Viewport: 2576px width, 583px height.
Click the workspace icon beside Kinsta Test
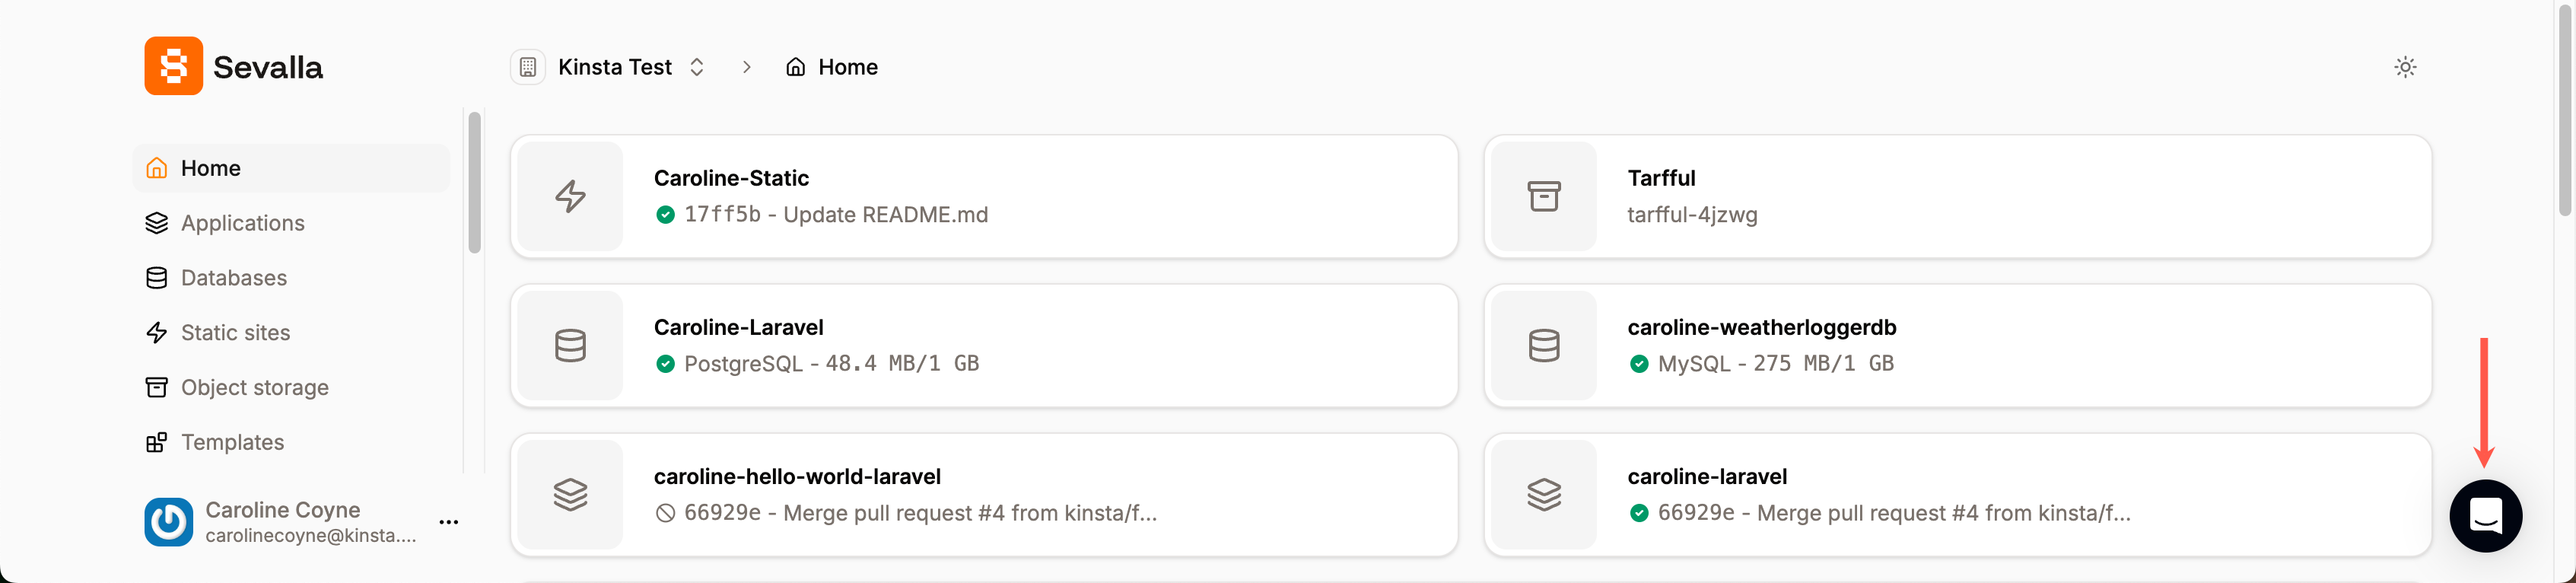[x=527, y=67]
